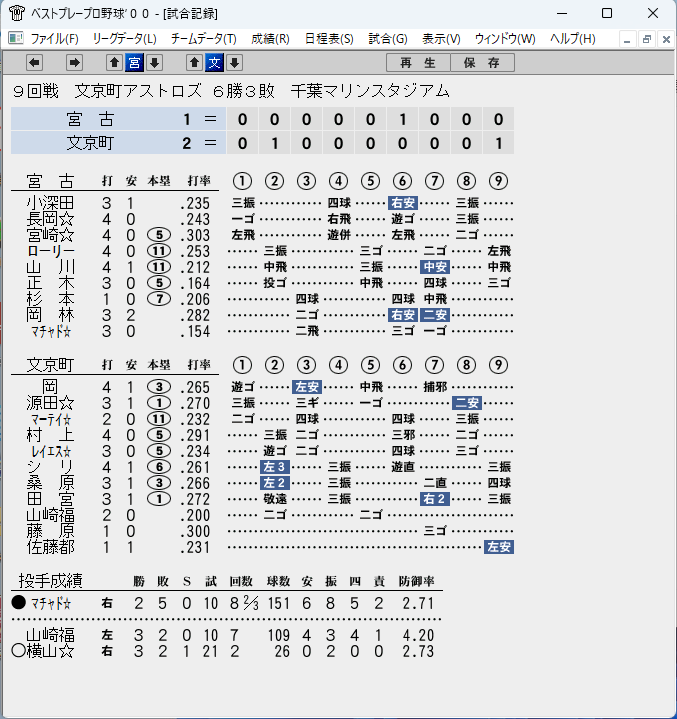Image resolution: width=677 pixels, height=719 pixels.
Task: Click 桑原's 左2 double in inning 2
Action: 275,483
